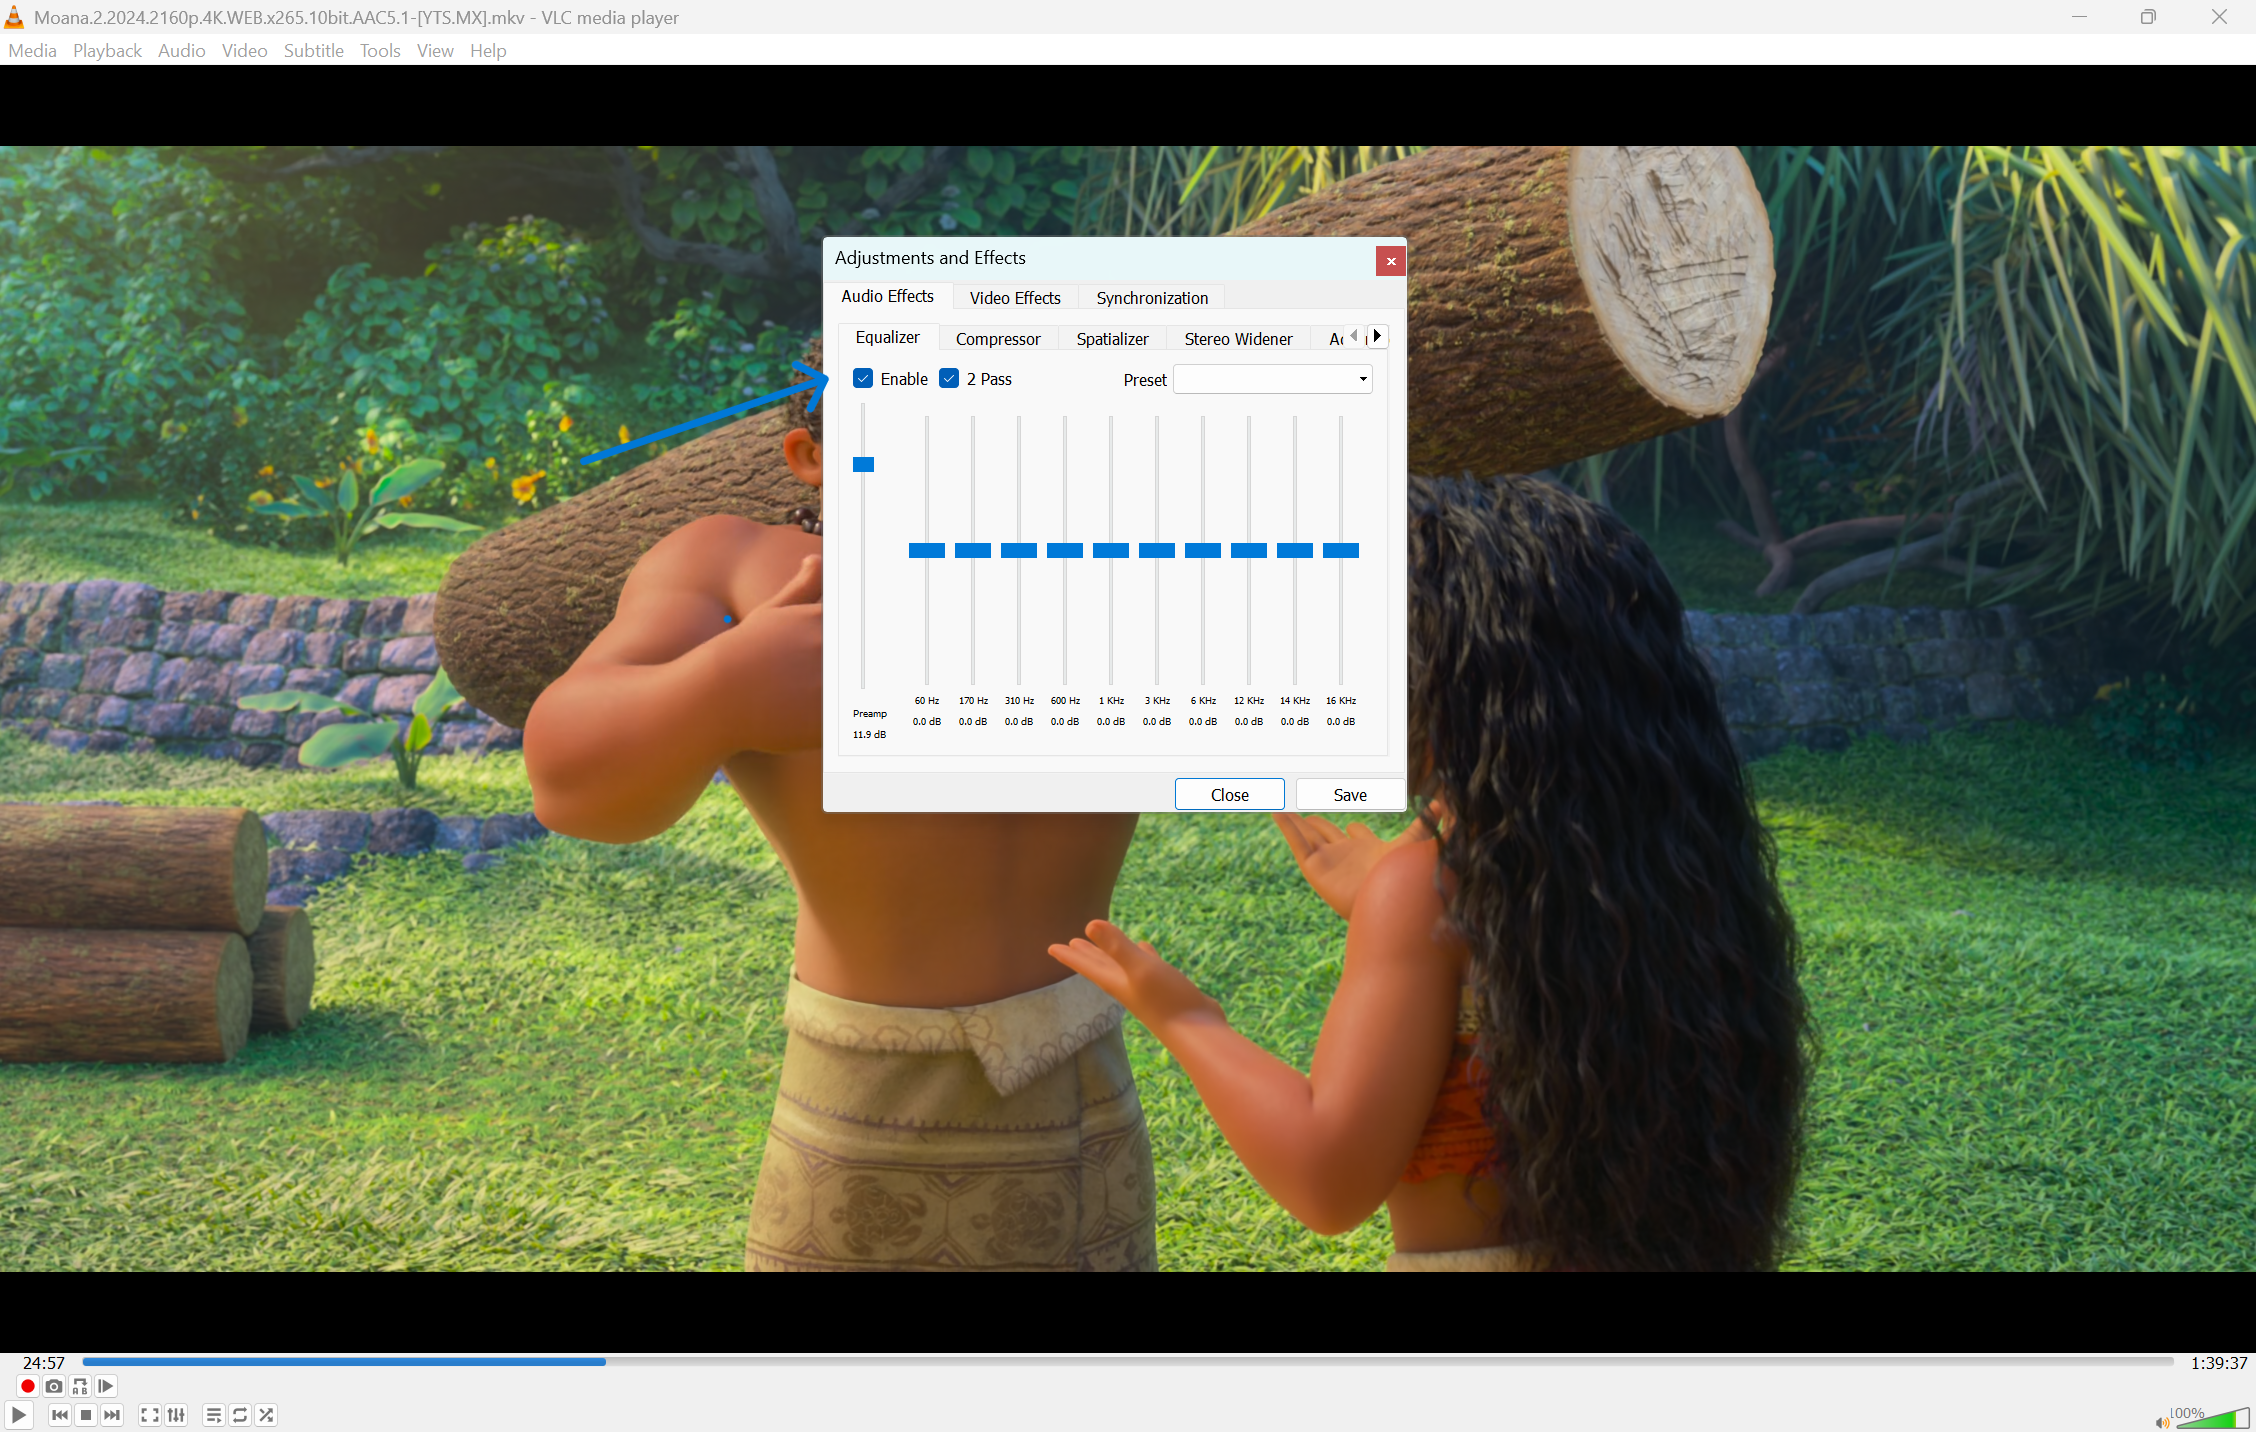Screen dimensions: 2256x1432
Task: Toggle fullscreen icon in controls
Action: (150, 1415)
